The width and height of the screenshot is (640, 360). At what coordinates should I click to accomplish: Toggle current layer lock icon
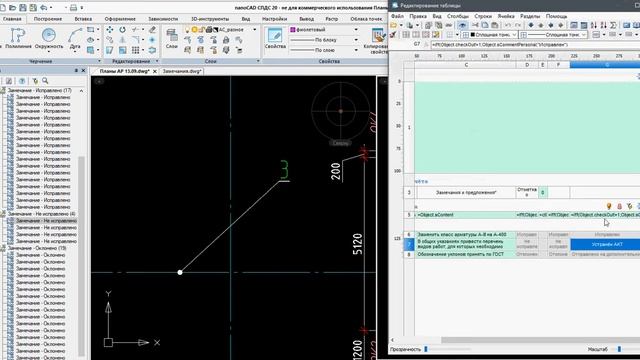tap(201, 30)
